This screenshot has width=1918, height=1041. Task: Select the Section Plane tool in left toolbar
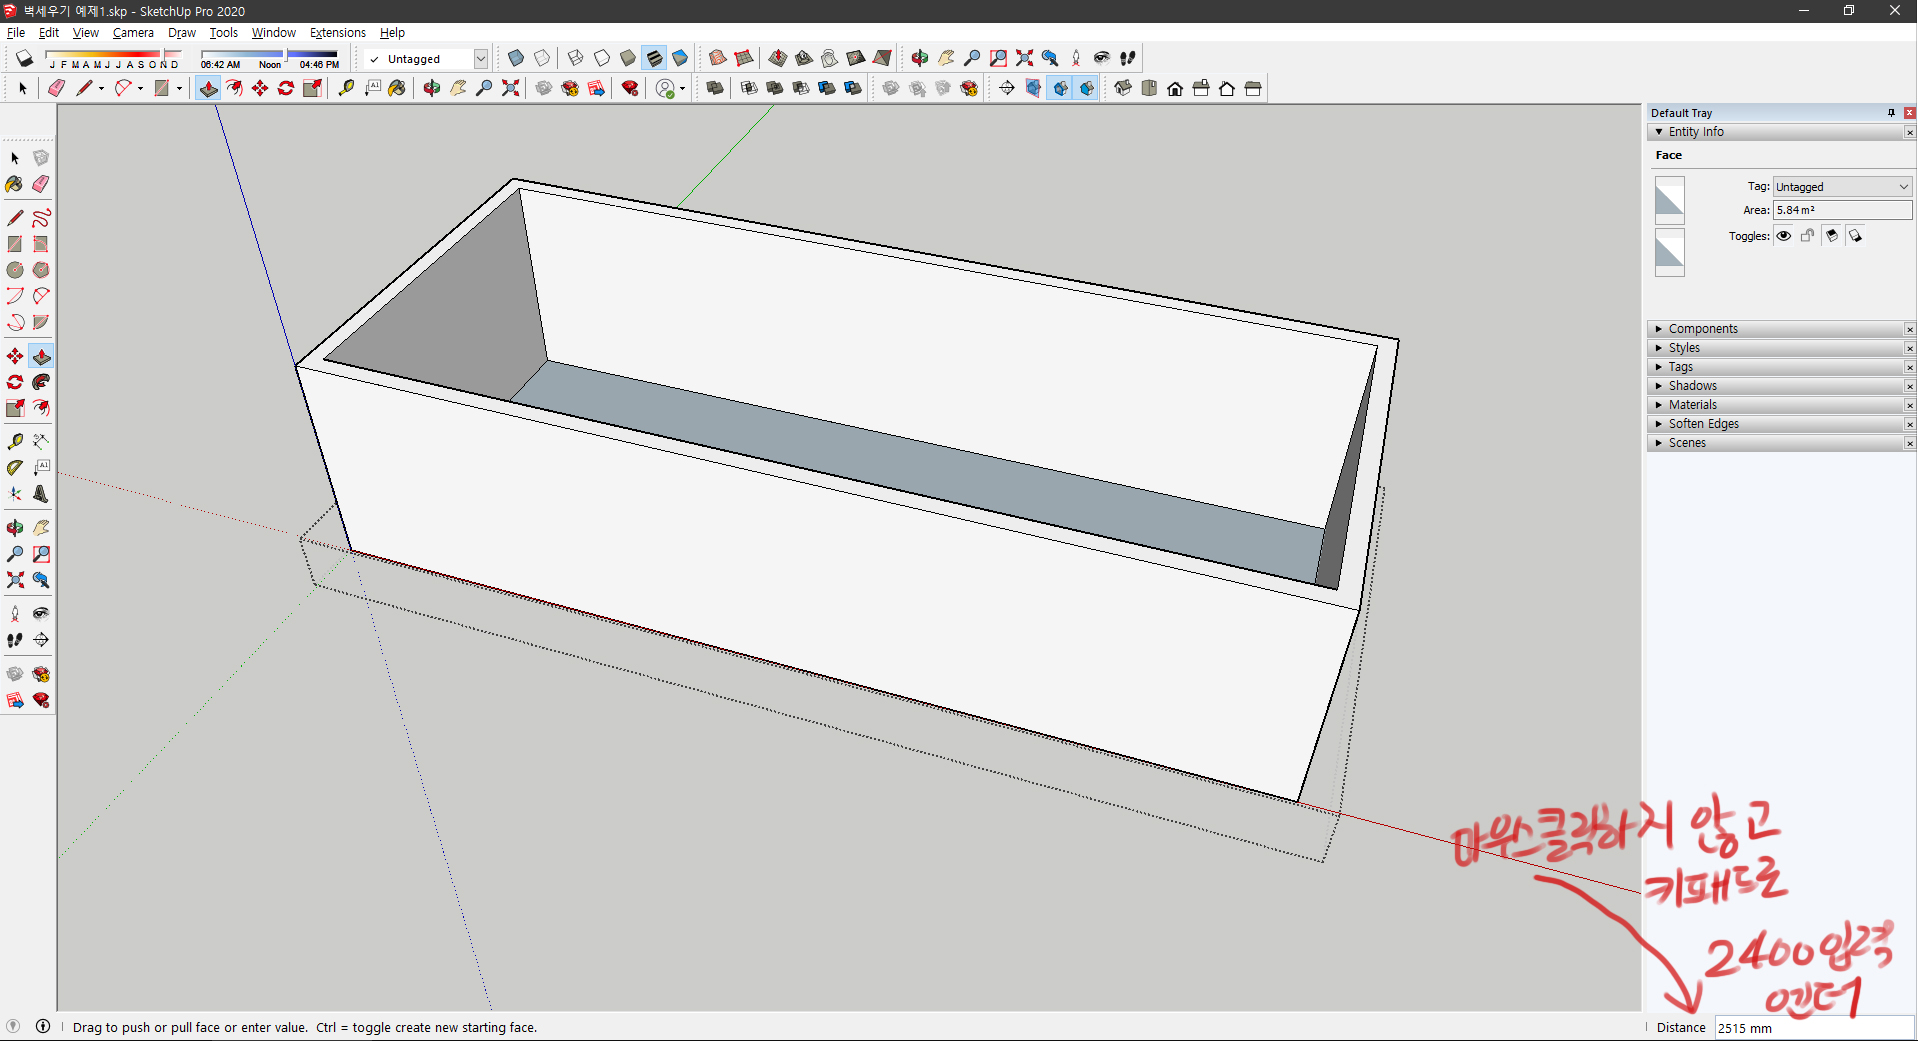41,639
